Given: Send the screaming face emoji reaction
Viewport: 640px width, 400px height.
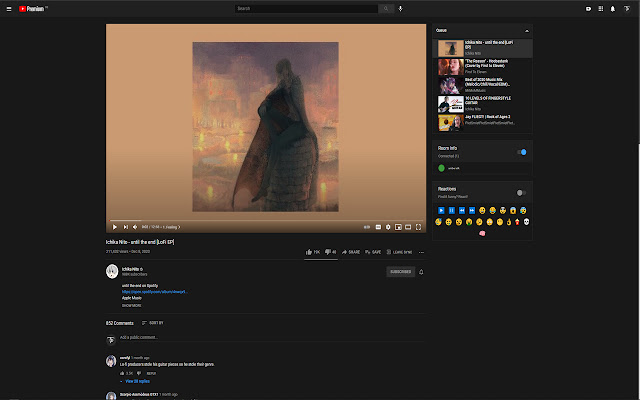Looking at the screenshot, I should 513,211.
